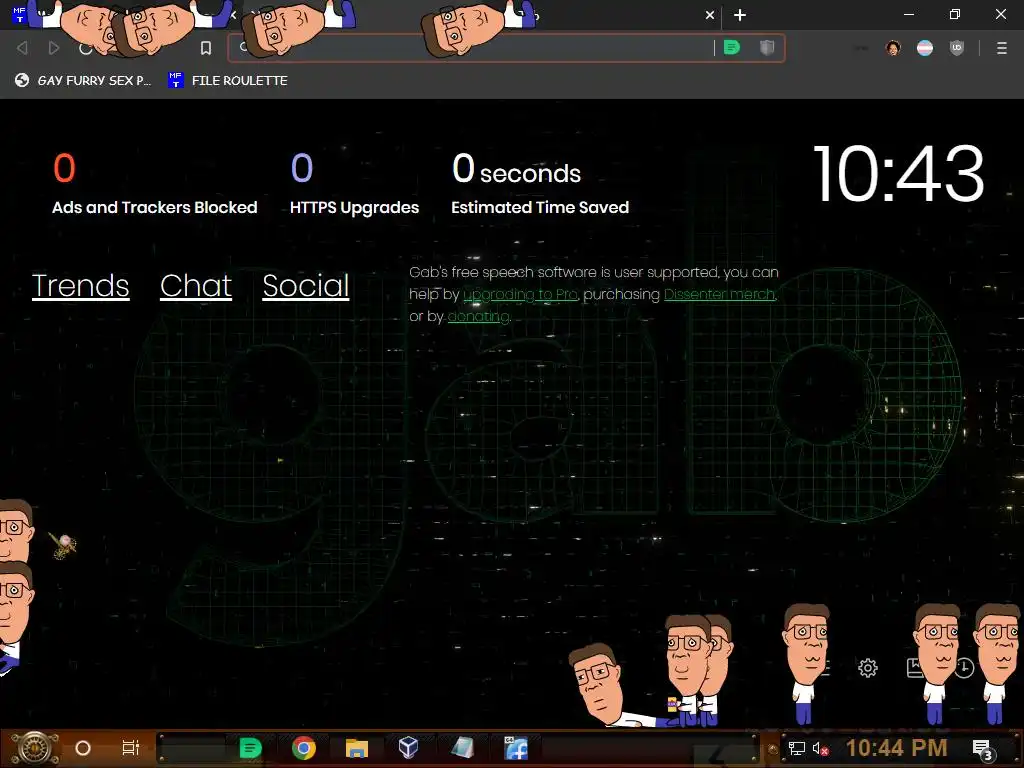Close the current tab

710,15
